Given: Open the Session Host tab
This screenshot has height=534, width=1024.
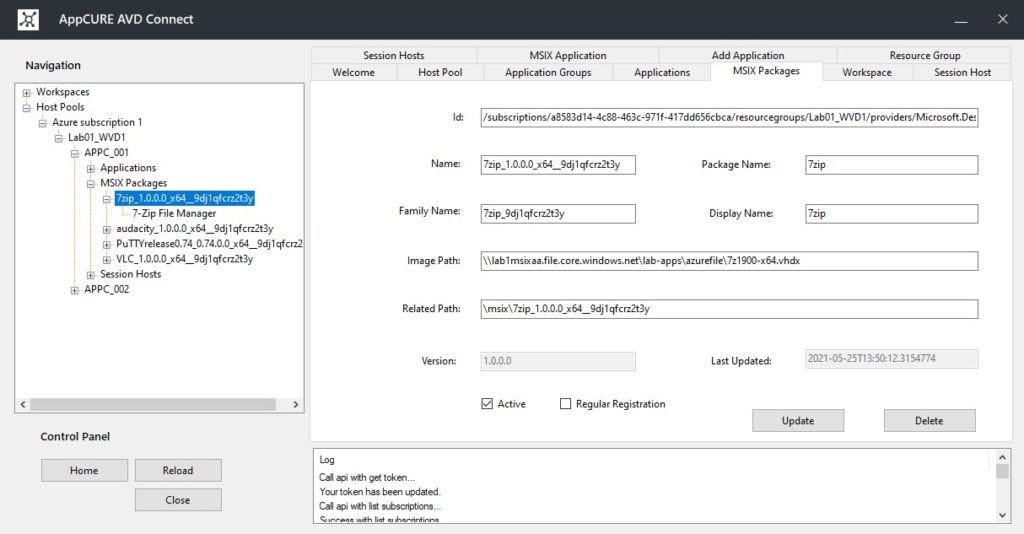Looking at the screenshot, I should [x=962, y=72].
